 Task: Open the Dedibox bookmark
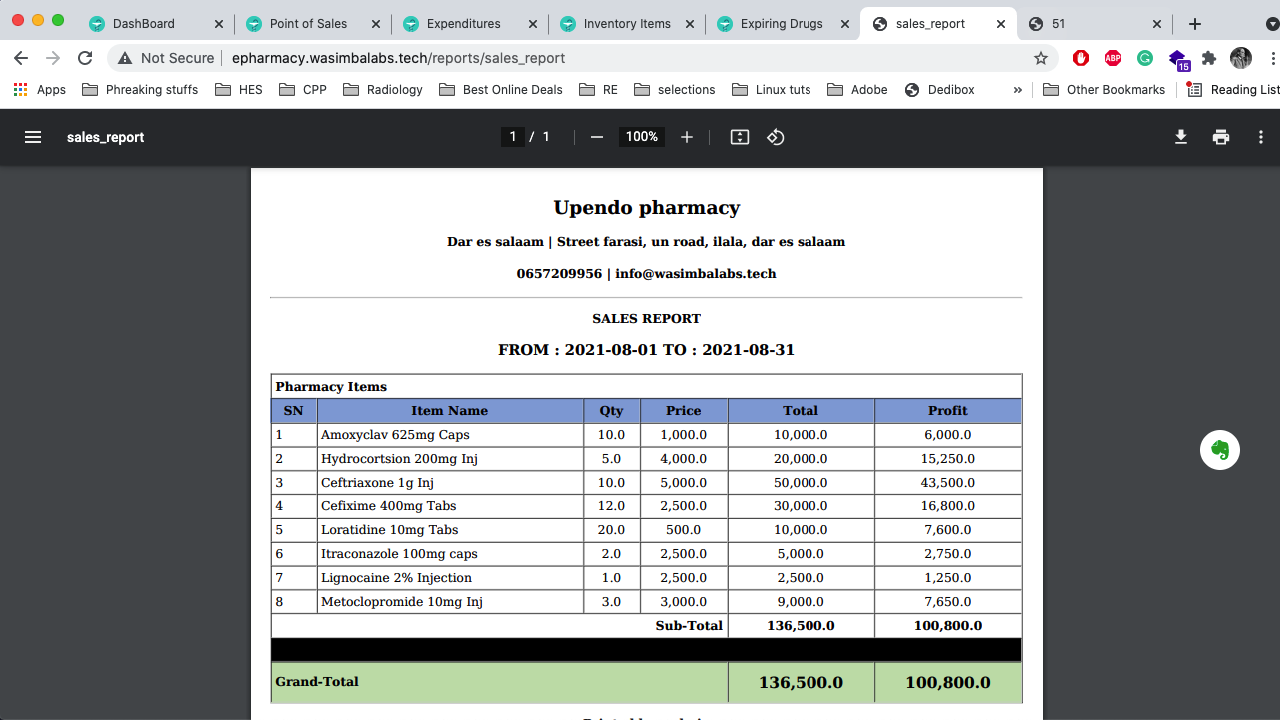tap(939, 90)
